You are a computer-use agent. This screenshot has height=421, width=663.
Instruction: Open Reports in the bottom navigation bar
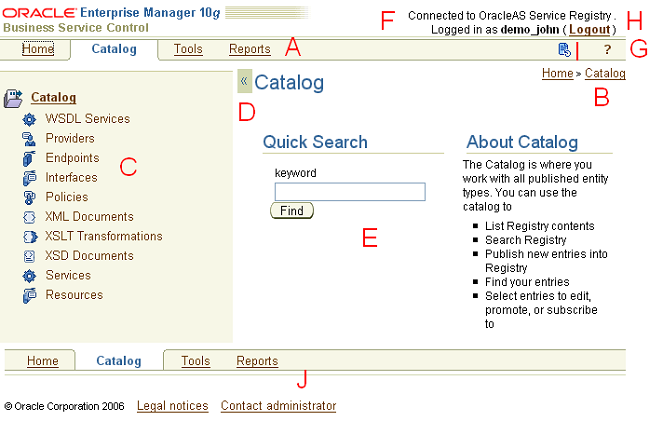point(257,361)
